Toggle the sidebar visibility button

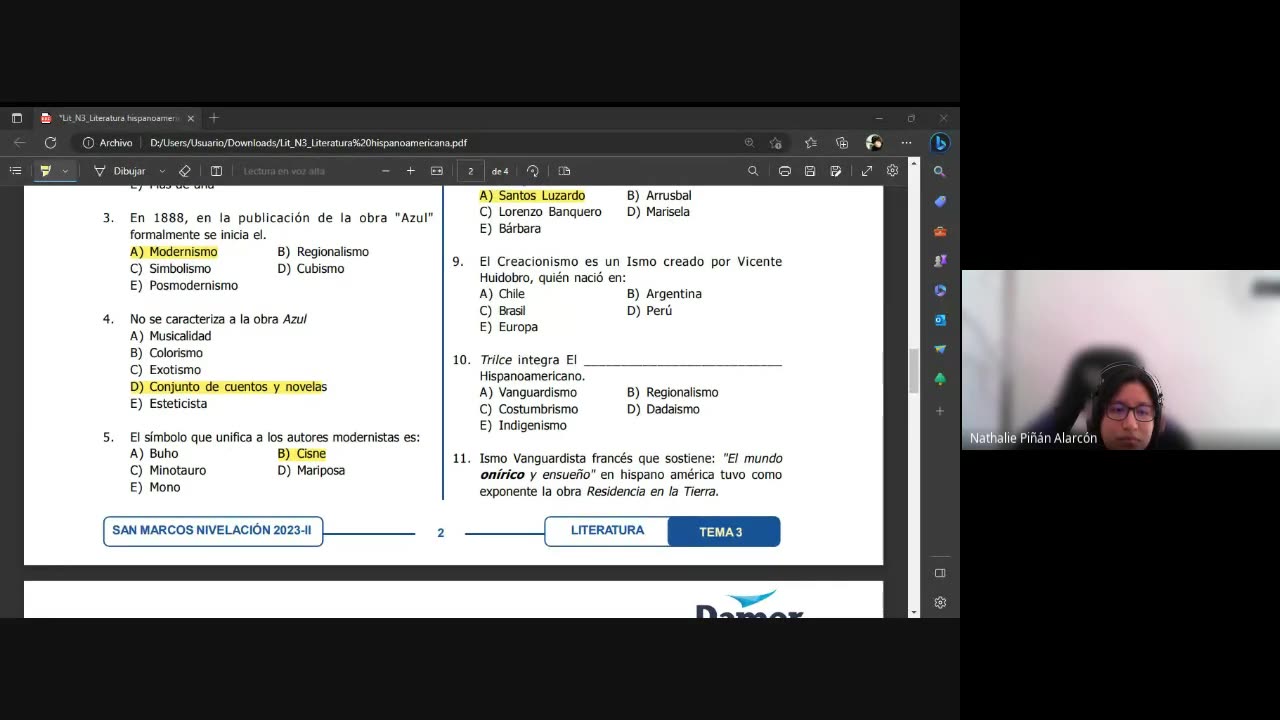940,573
